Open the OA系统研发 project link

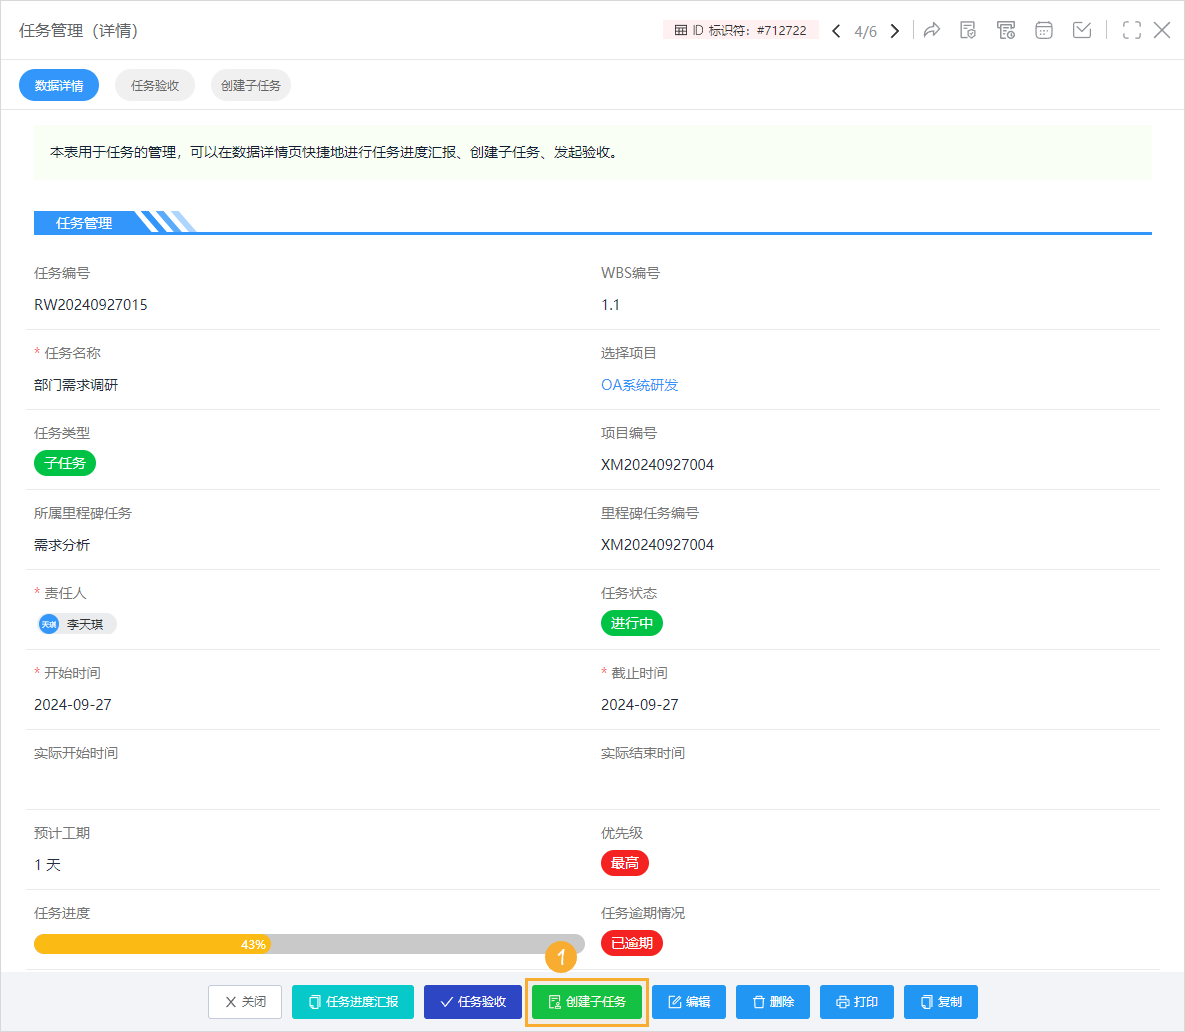640,385
